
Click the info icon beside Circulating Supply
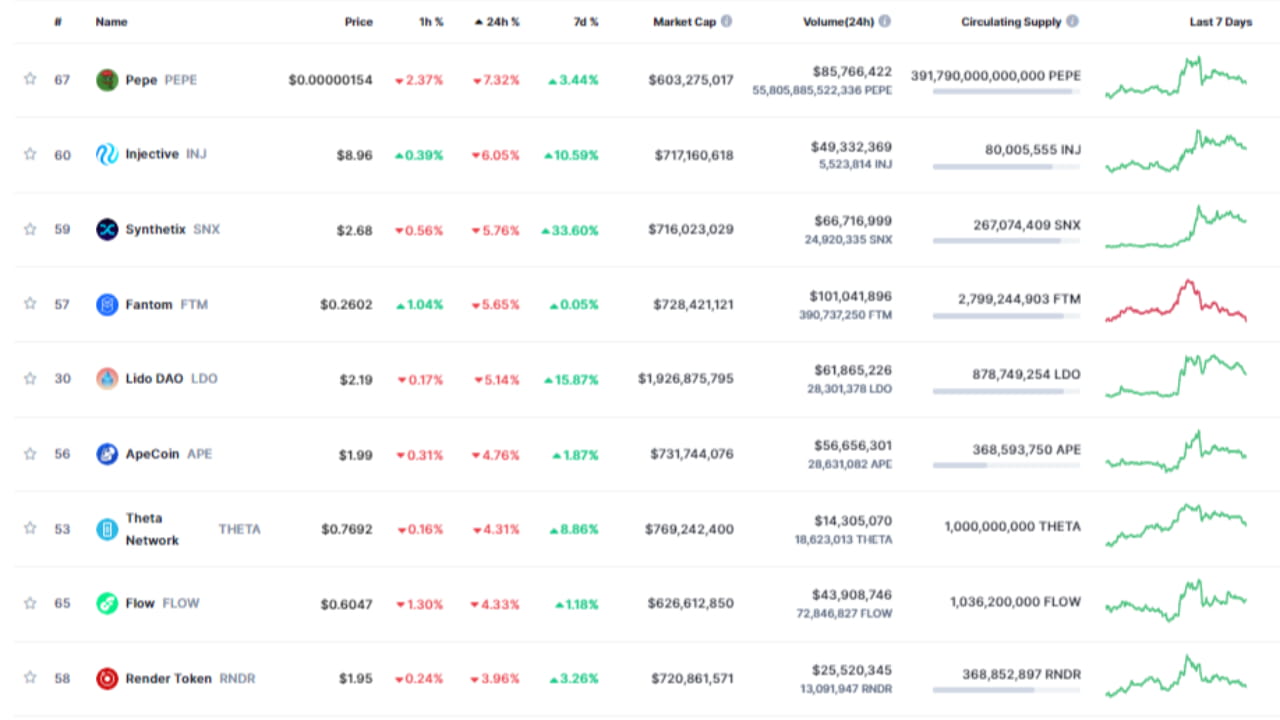pos(1071,21)
